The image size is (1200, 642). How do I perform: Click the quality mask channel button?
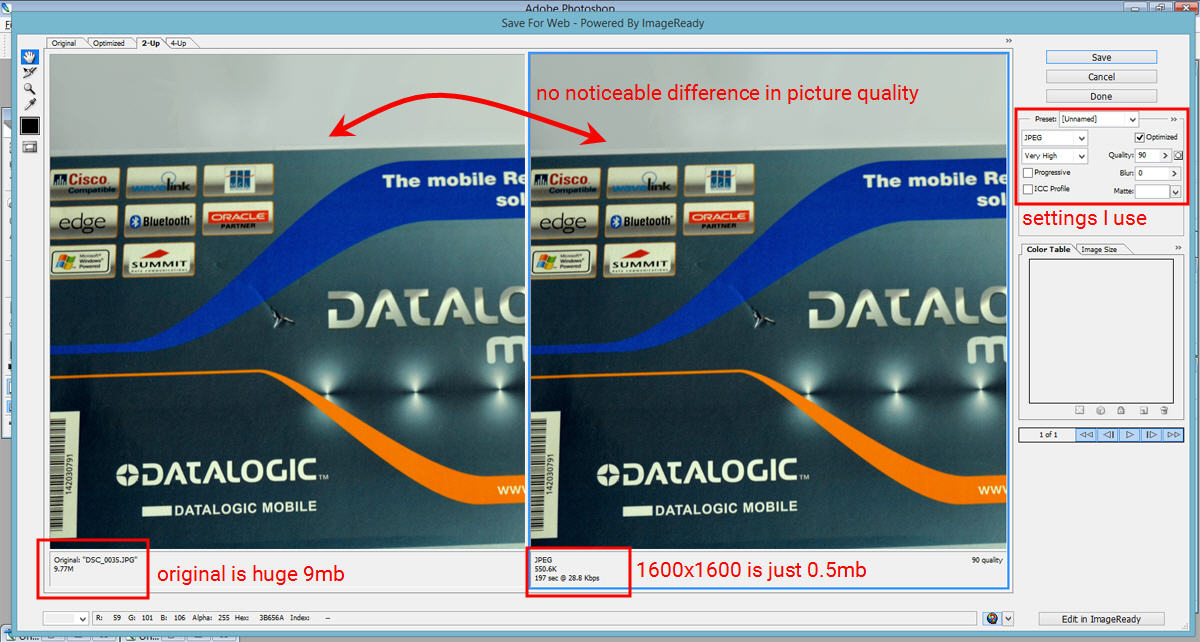[1179, 156]
